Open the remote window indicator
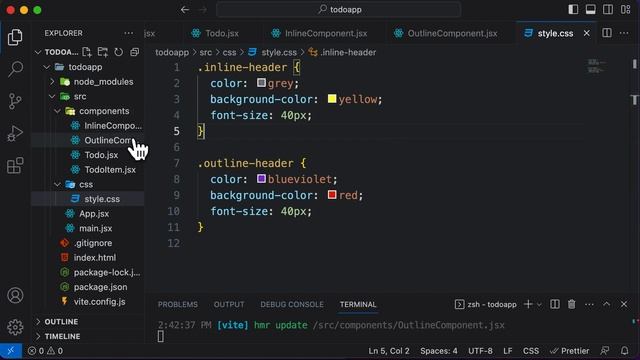640x360 pixels. 11,351
